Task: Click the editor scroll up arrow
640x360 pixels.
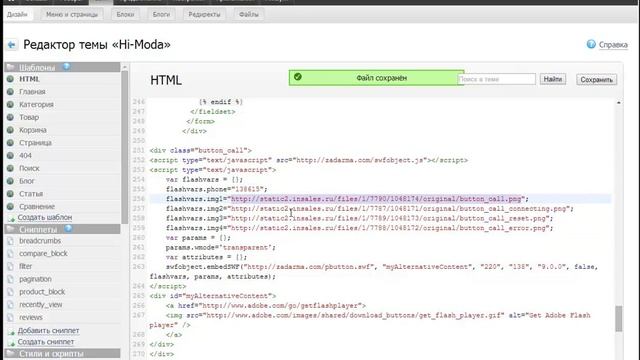Action: click(x=619, y=102)
